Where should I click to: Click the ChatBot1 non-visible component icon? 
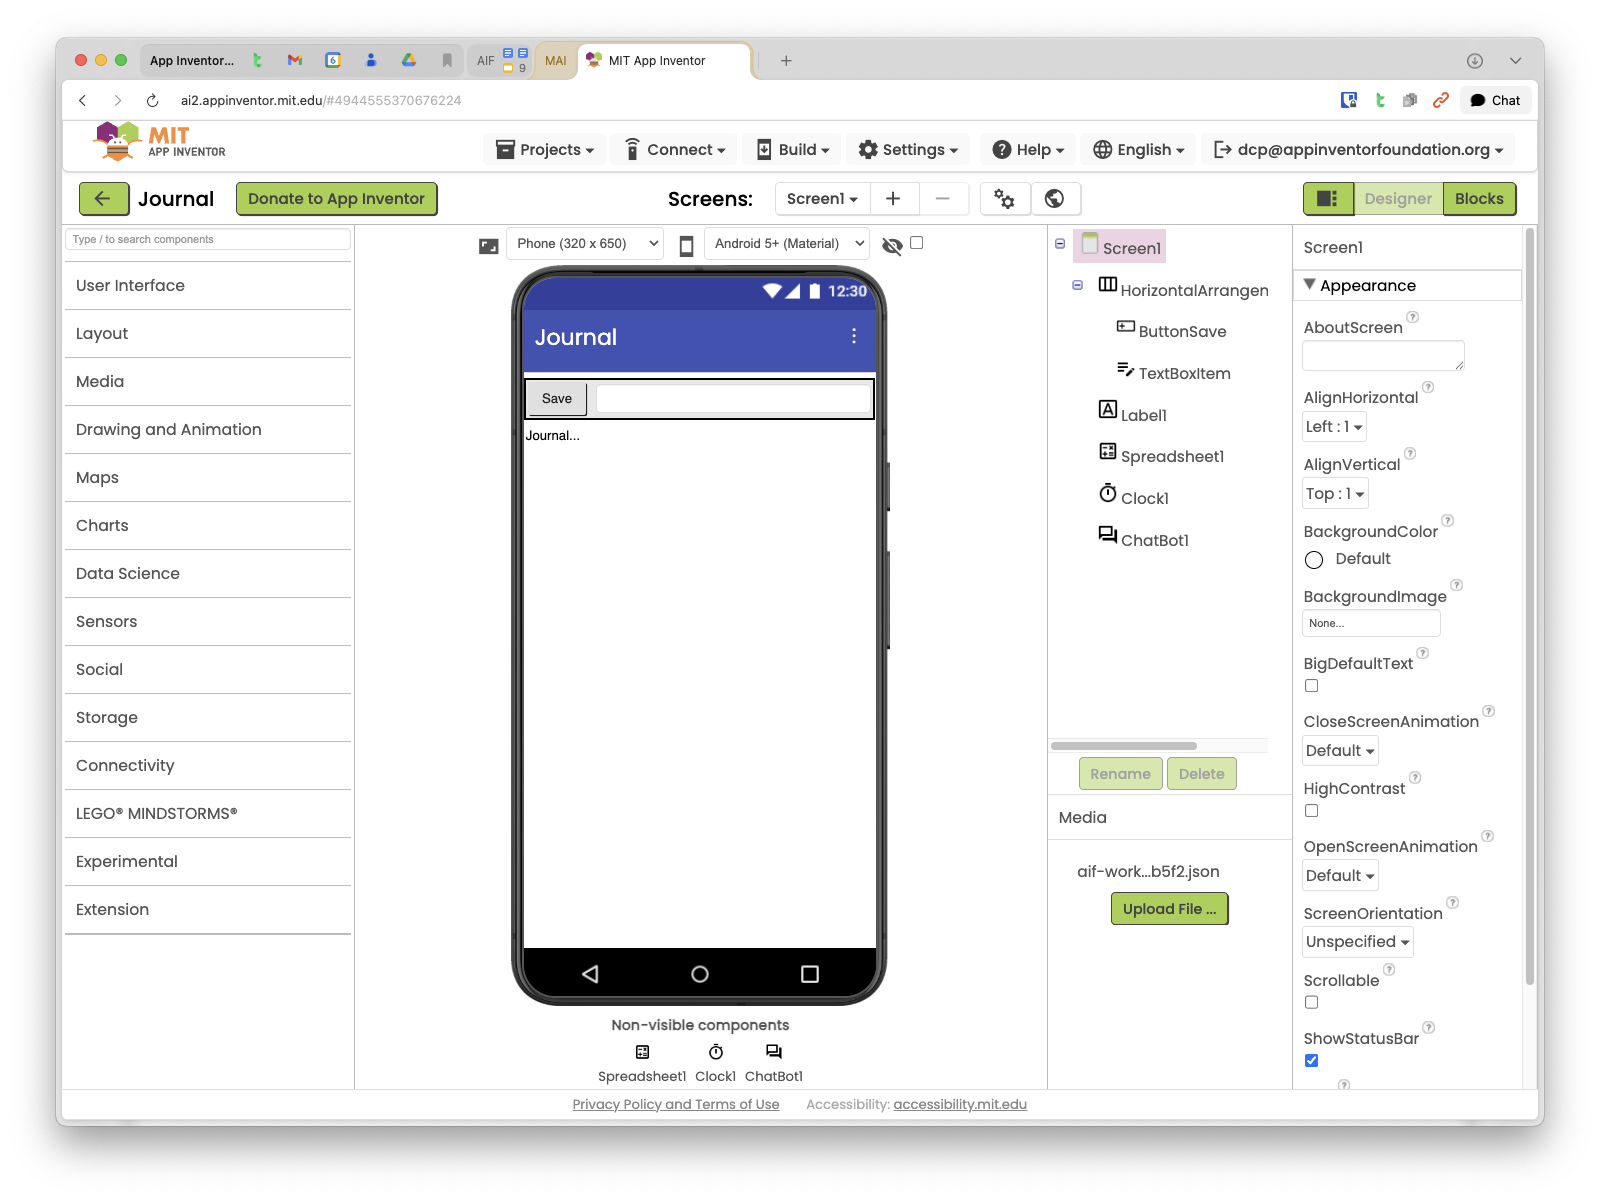774,1052
